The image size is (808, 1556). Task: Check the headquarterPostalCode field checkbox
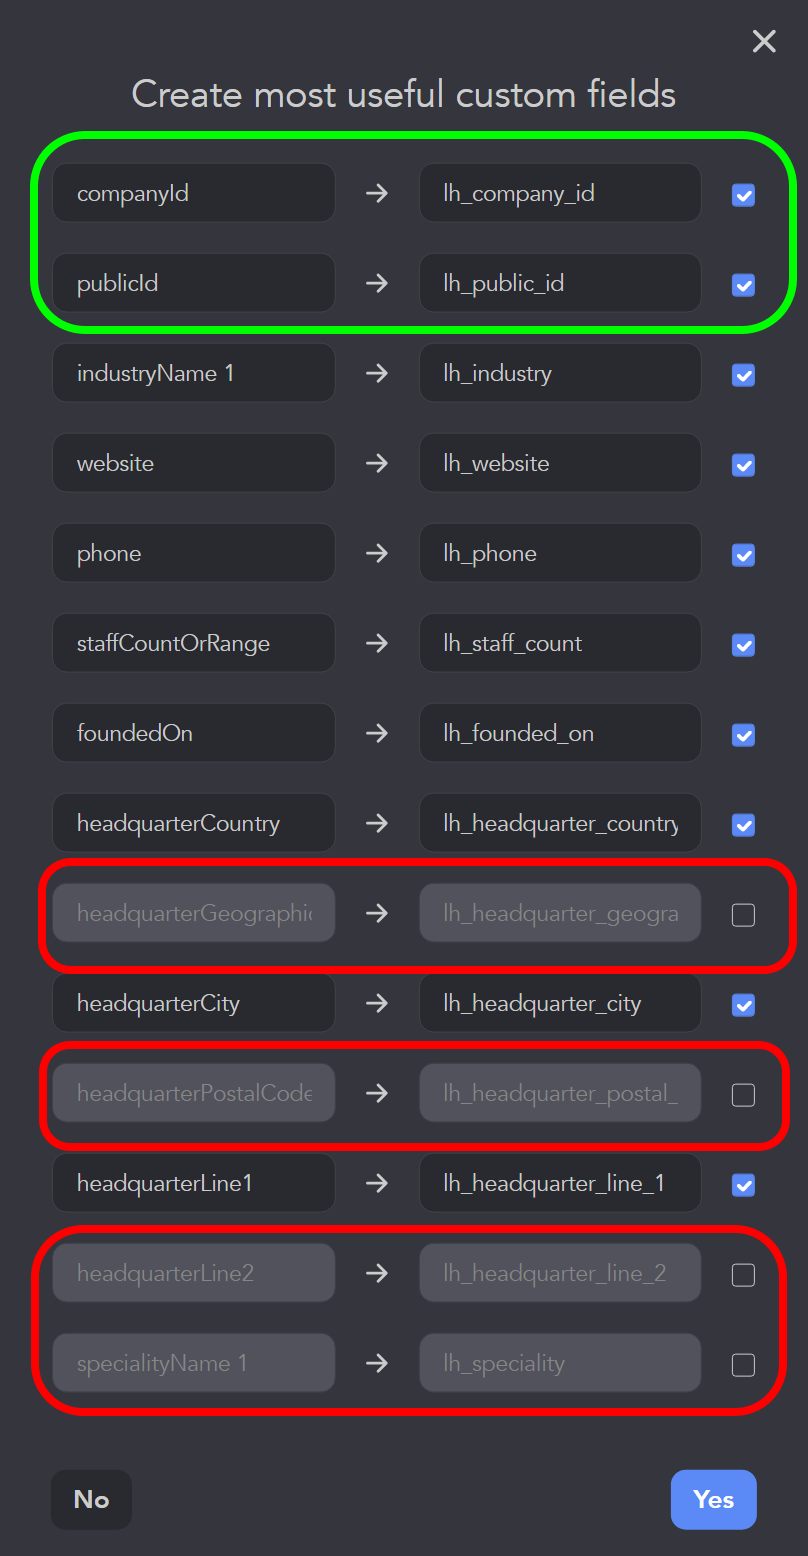pos(743,1095)
